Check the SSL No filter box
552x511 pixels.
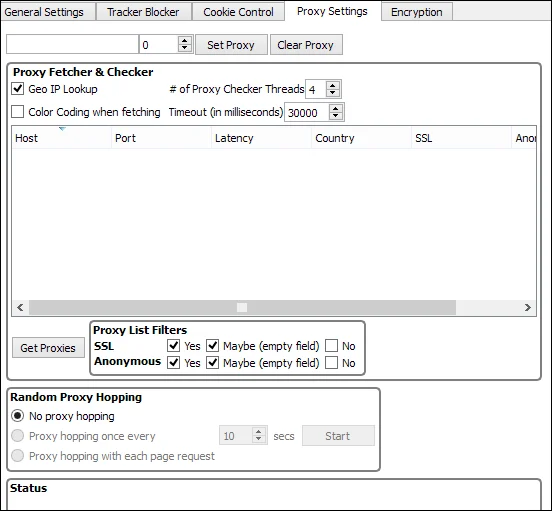click(x=331, y=346)
